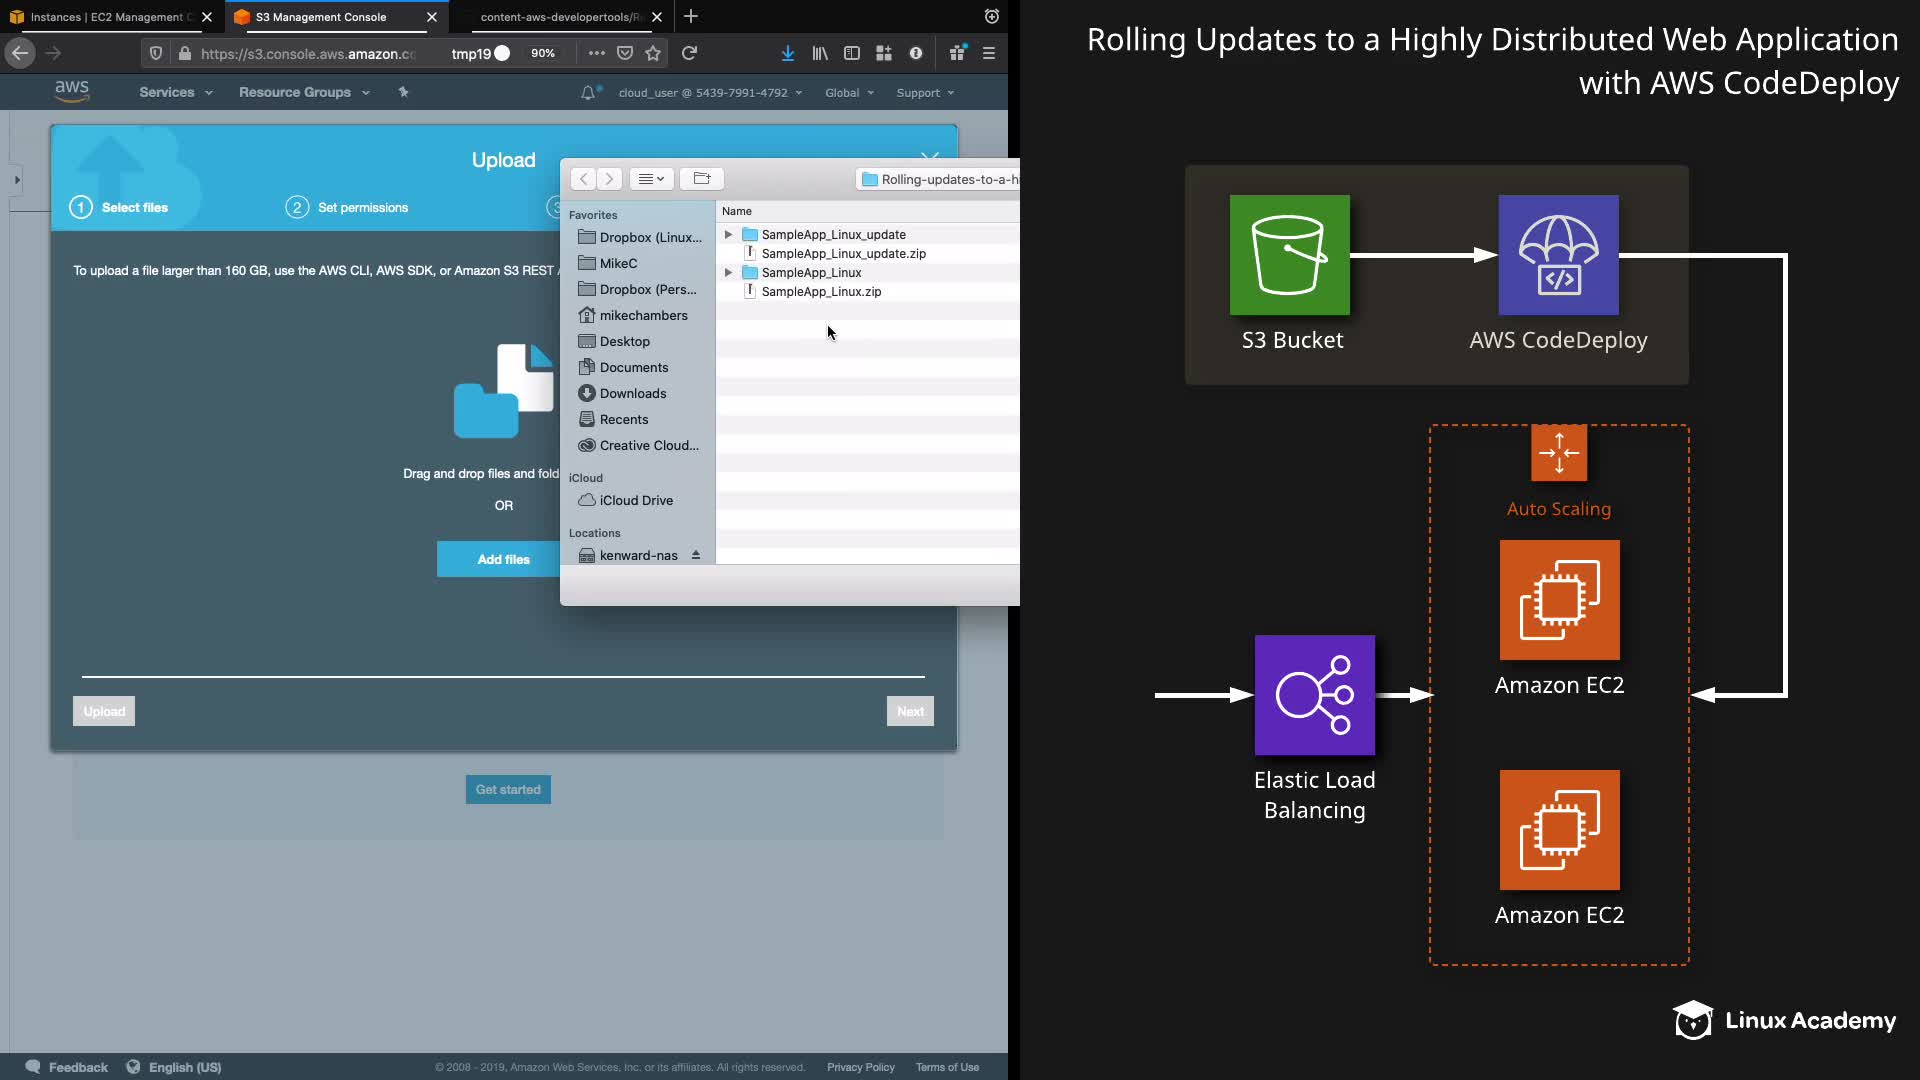1920x1080 pixels.
Task: Click the reload page icon
Action: pos(689,53)
